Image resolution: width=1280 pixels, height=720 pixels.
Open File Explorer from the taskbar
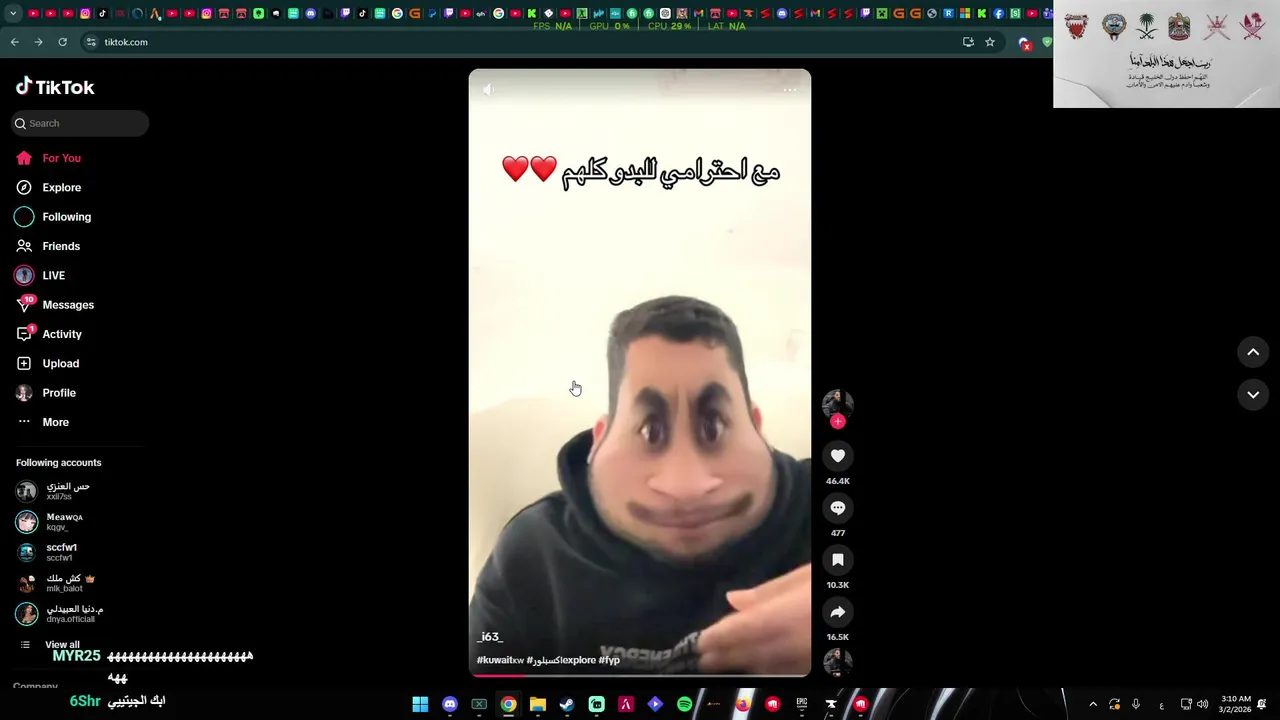tap(538, 704)
